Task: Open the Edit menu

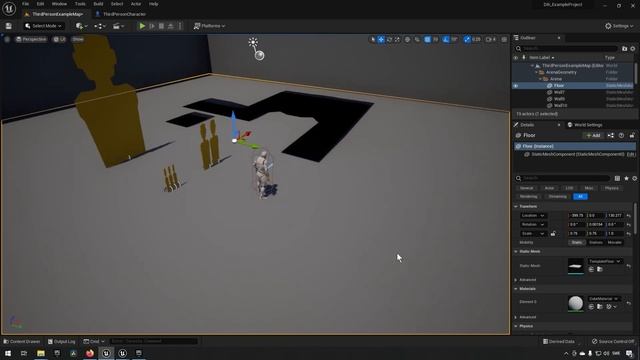Action: tap(40, 4)
